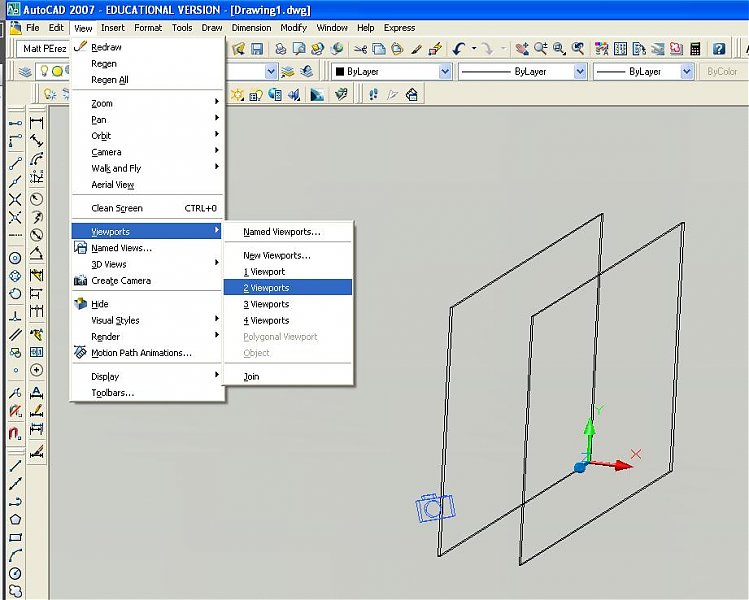Click the Walk footprints icon
The height and width of the screenshot is (600, 749).
click(374, 95)
